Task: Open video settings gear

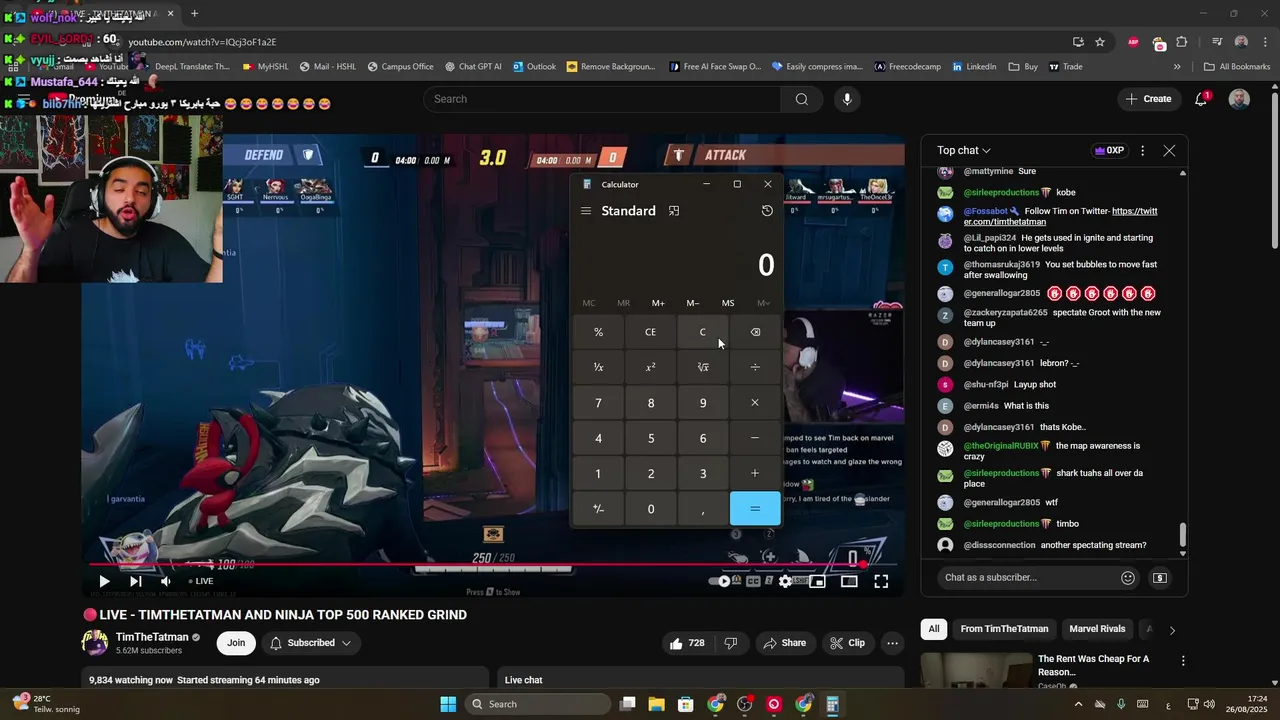Action: coord(786,581)
